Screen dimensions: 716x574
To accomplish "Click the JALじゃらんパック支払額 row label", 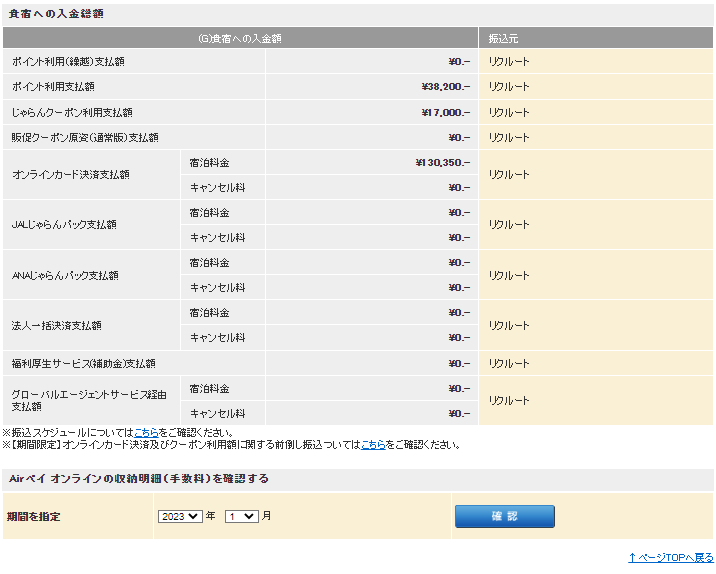I will coord(65,225).
